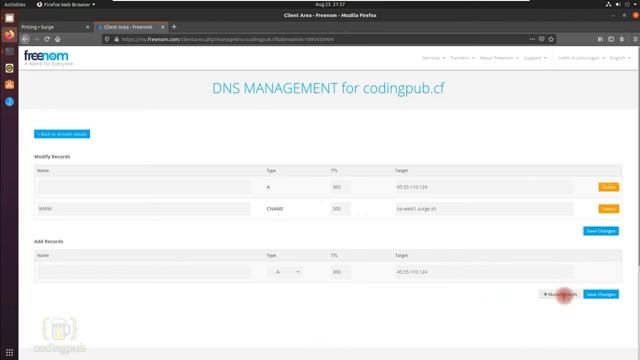Click the Pocket save icon
640x360 pixels.
click(542, 39)
